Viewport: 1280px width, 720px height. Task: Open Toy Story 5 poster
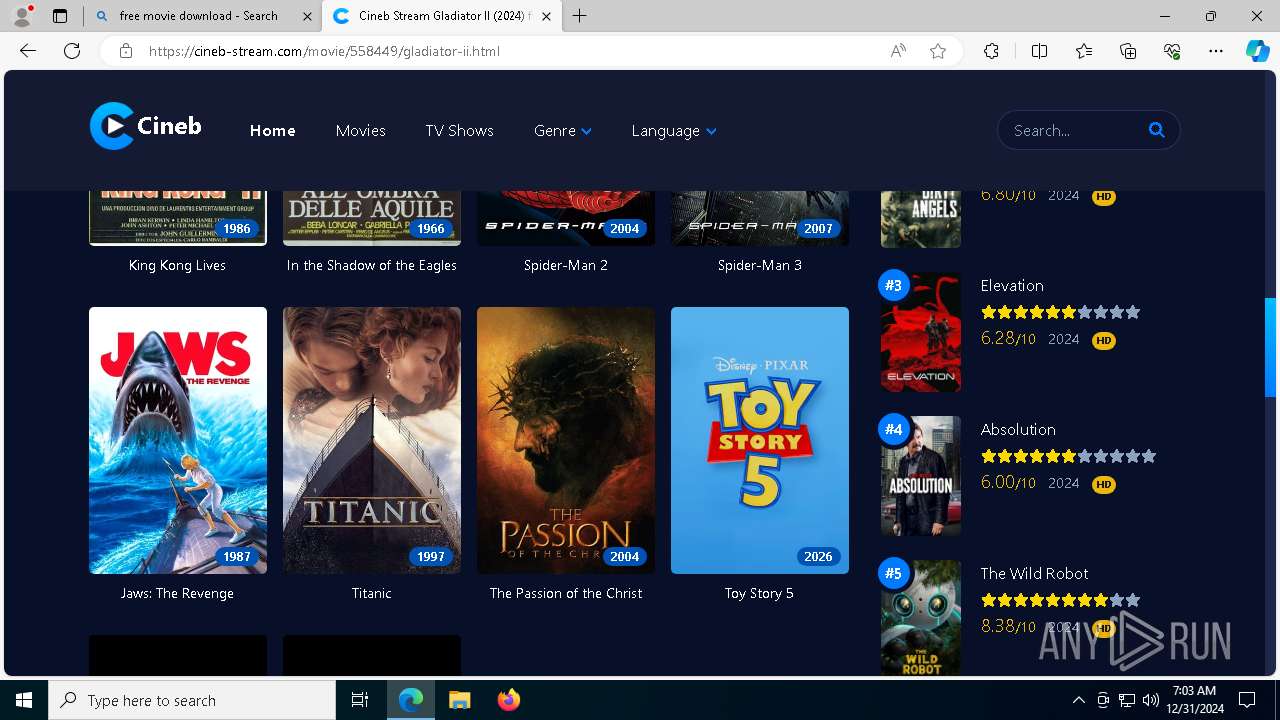click(x=760, y=440)
